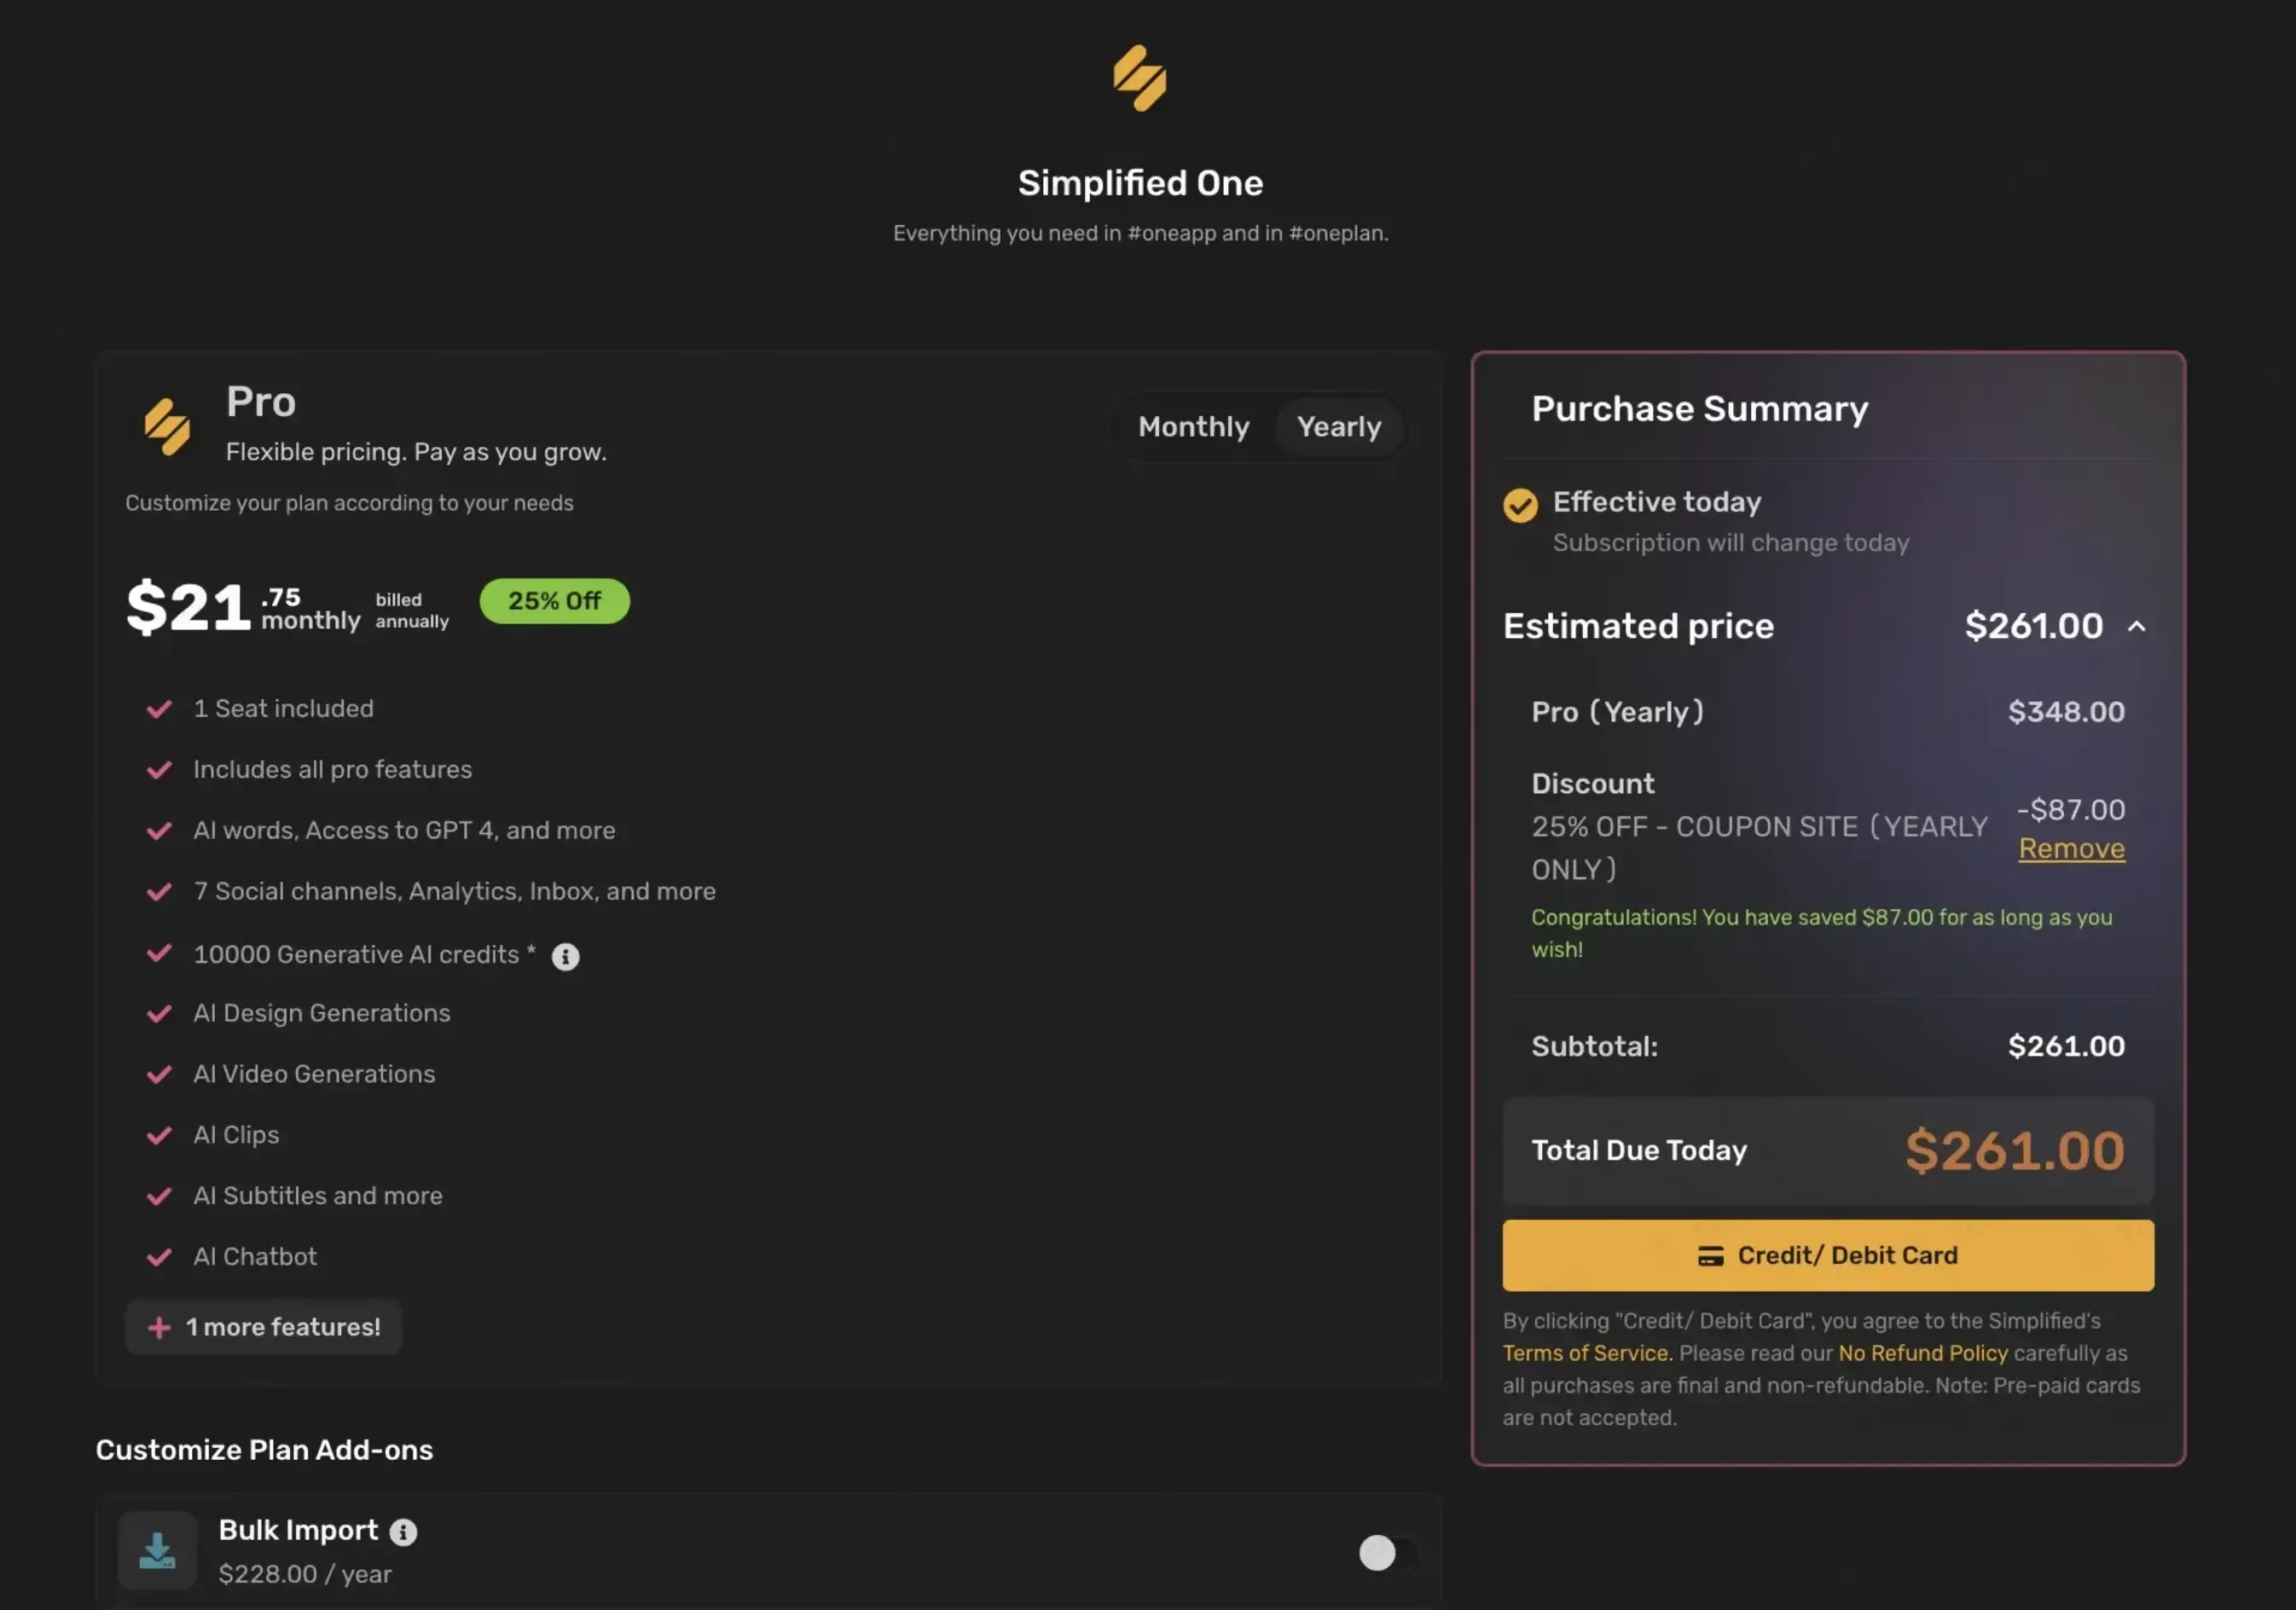Image resolution: width=2296 pixels, height=1610 pixels.
Task: Click the Effective today checkmark icon
Action: click(1520, 505)
